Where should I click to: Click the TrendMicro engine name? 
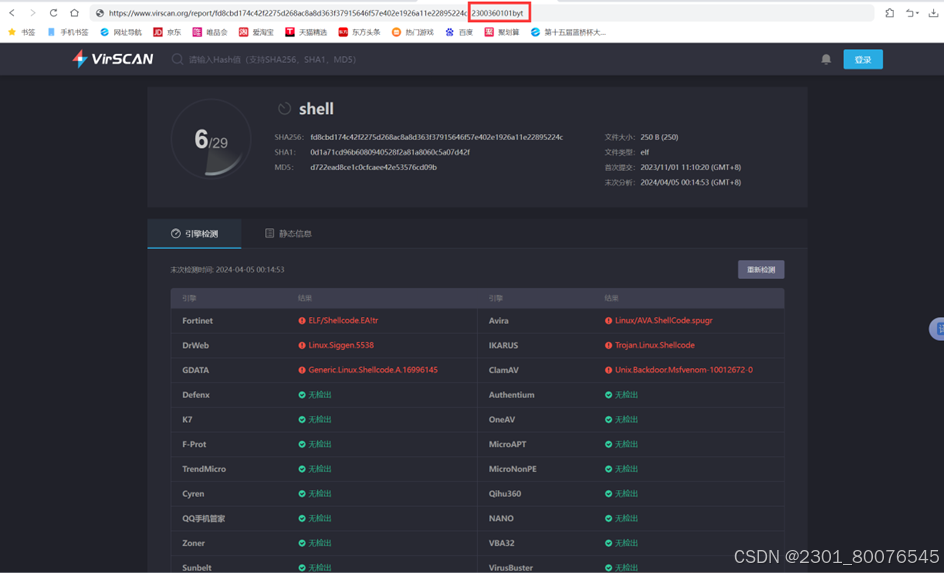(x=204, y=469)
